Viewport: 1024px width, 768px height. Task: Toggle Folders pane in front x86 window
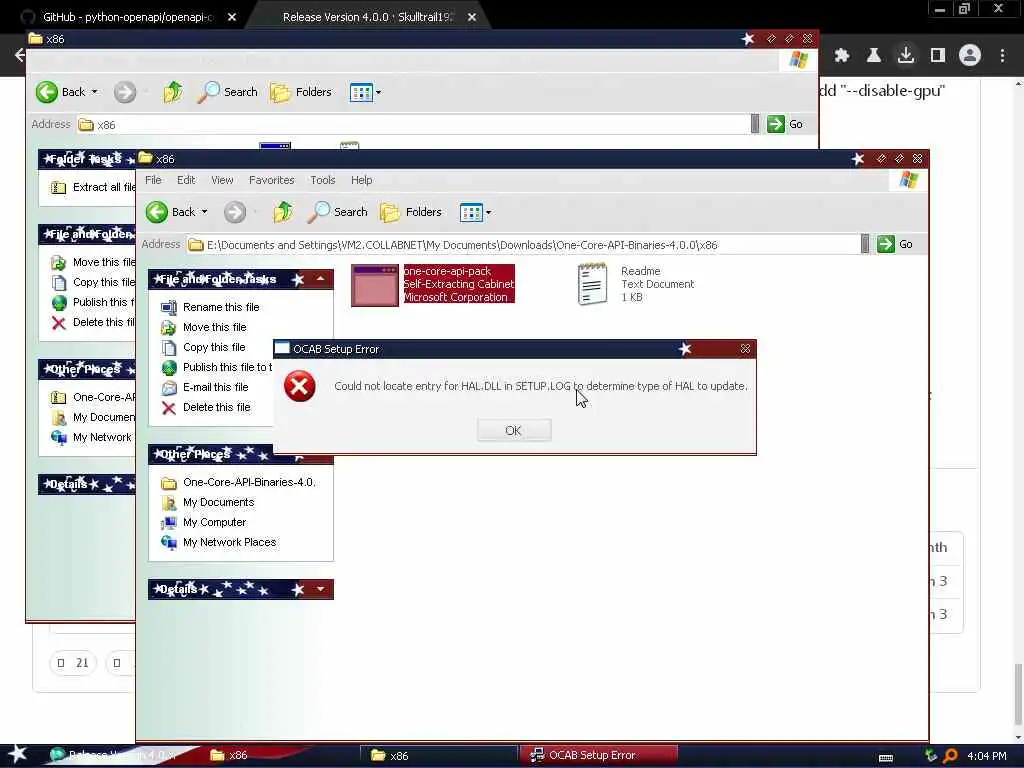411,212
